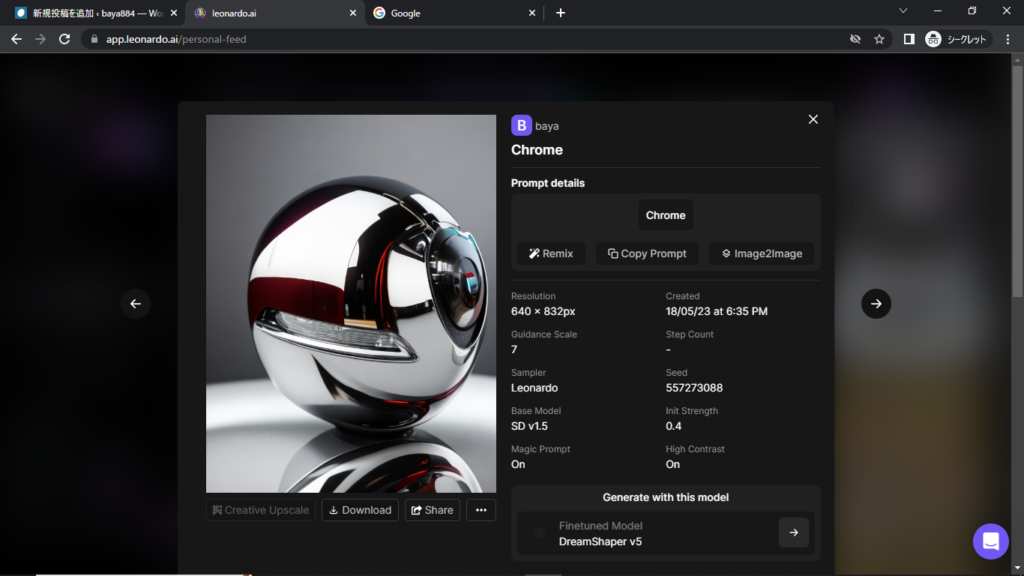The height and width of the screenshot is (576, 1024).
Task: Open Image2Image for this picture
Action: pyautogui.click(x=761, y=254)
